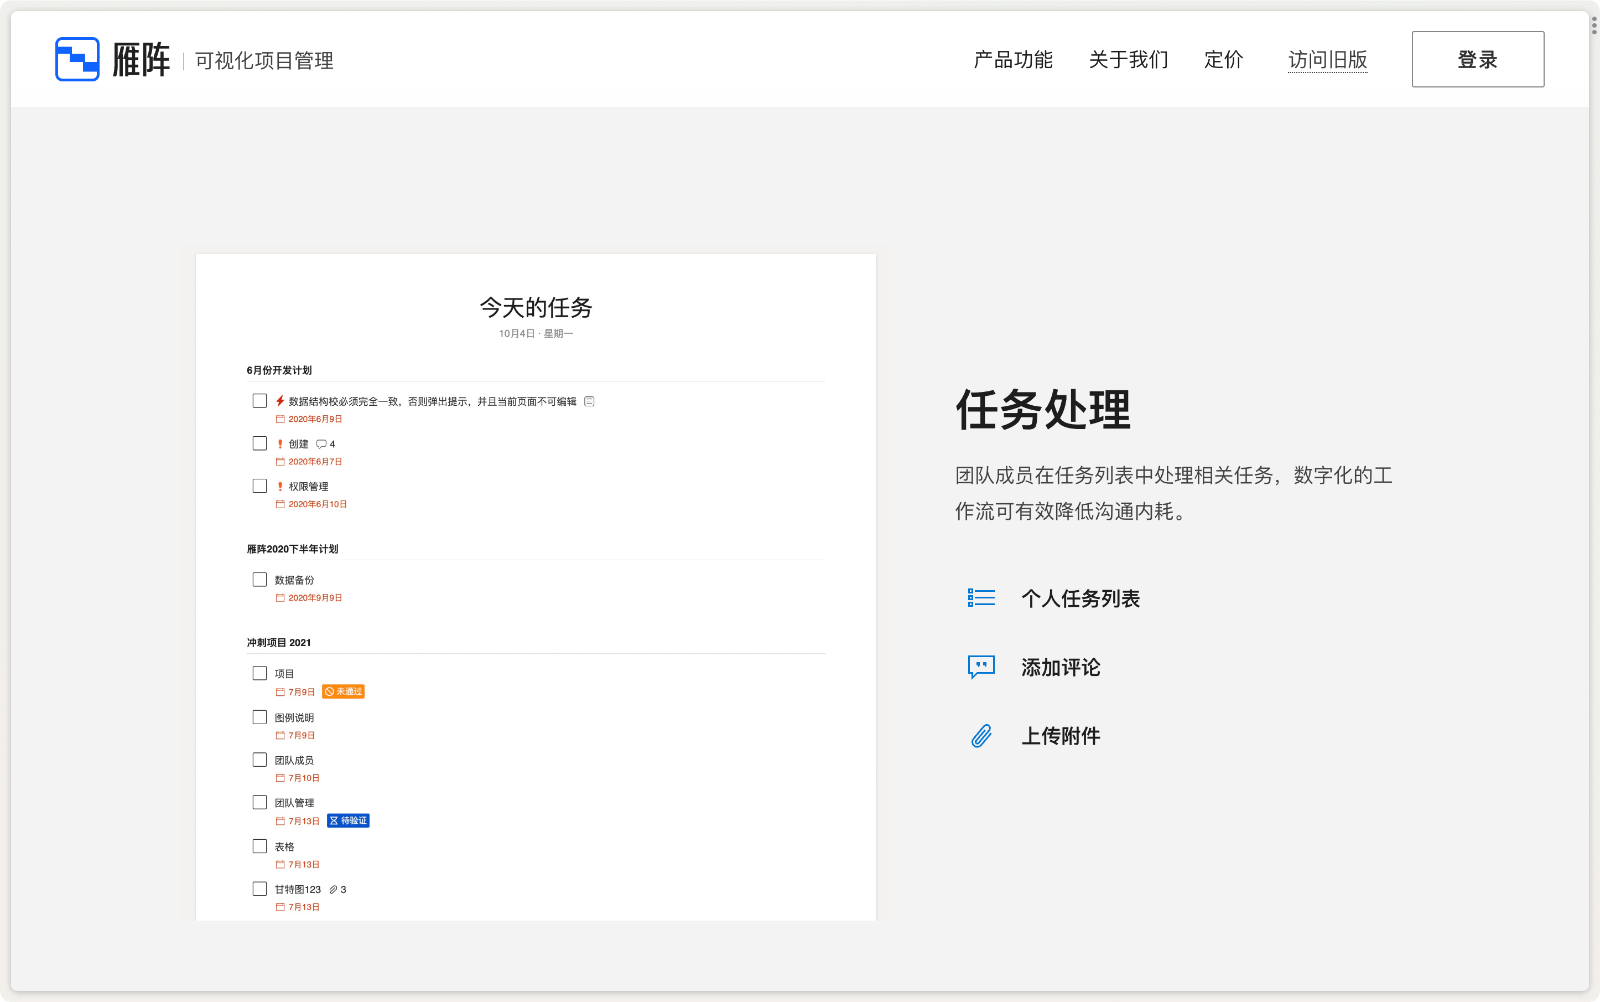
Task: Select 定价 in the navigation bar
Action: (1222, 60)
